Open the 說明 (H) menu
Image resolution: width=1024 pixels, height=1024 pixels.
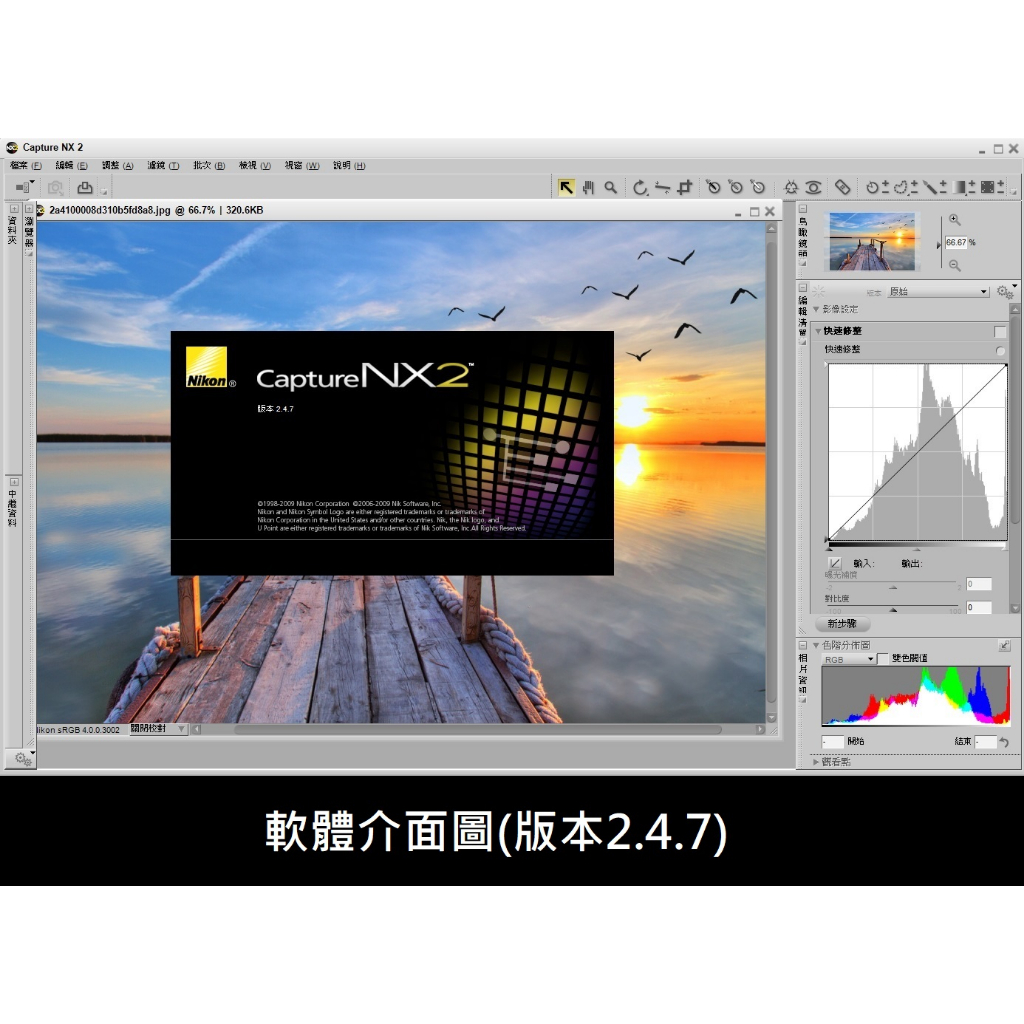349,166
